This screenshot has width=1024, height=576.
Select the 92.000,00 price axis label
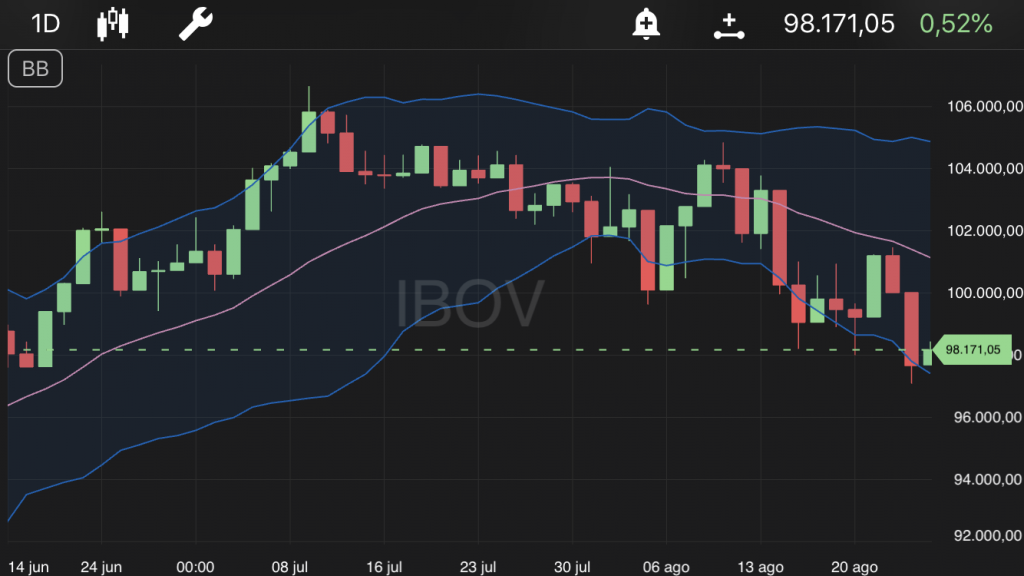[988, 536]
